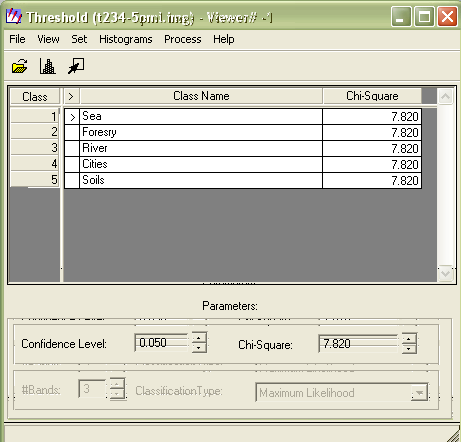Open the Process menu
This screenshot has width=461, height=442.
(183, 39)
